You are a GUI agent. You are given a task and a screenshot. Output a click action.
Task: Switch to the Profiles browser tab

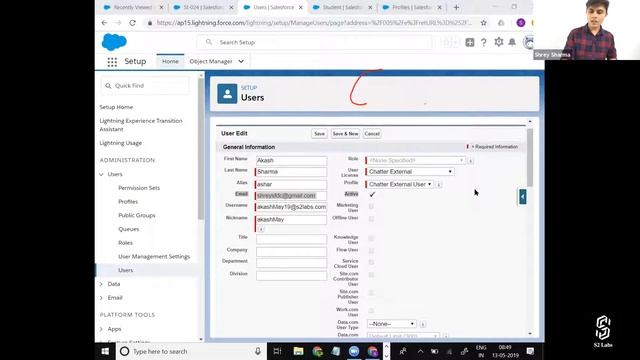(x=411, y=7)
